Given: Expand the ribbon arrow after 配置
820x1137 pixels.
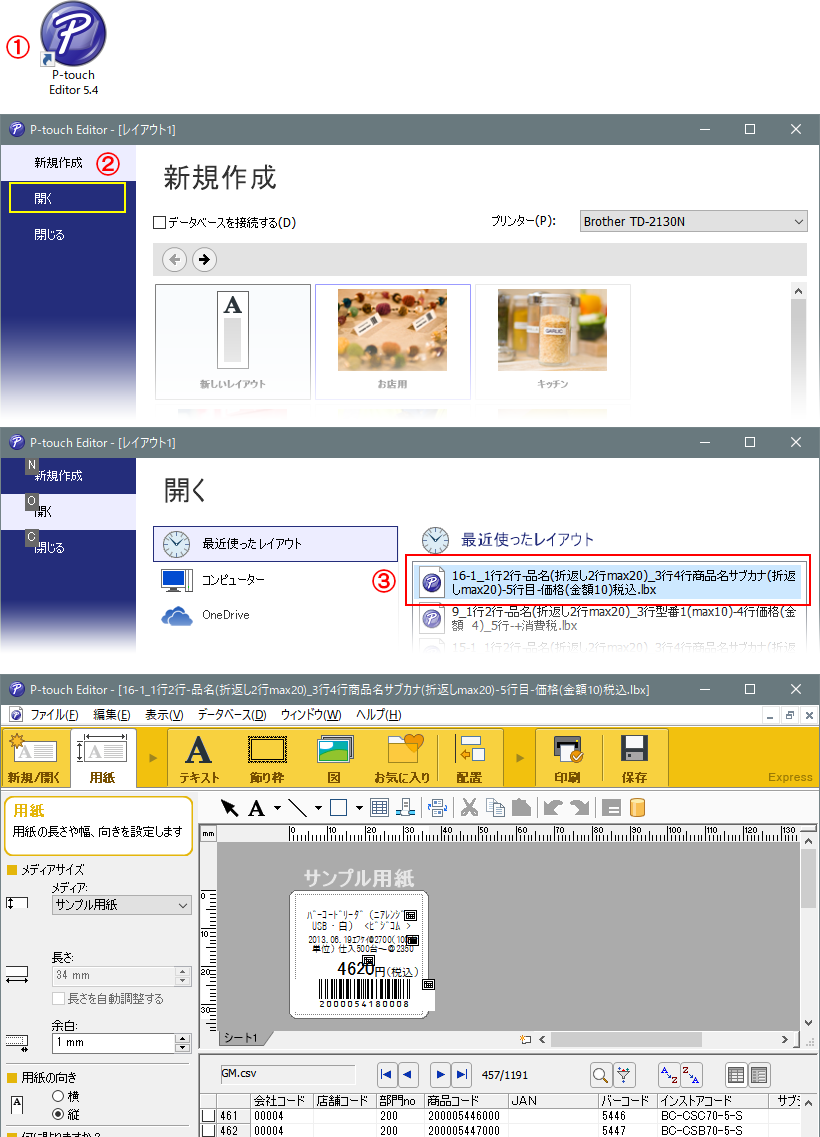Looking at the screenshot, I should 520,758.
